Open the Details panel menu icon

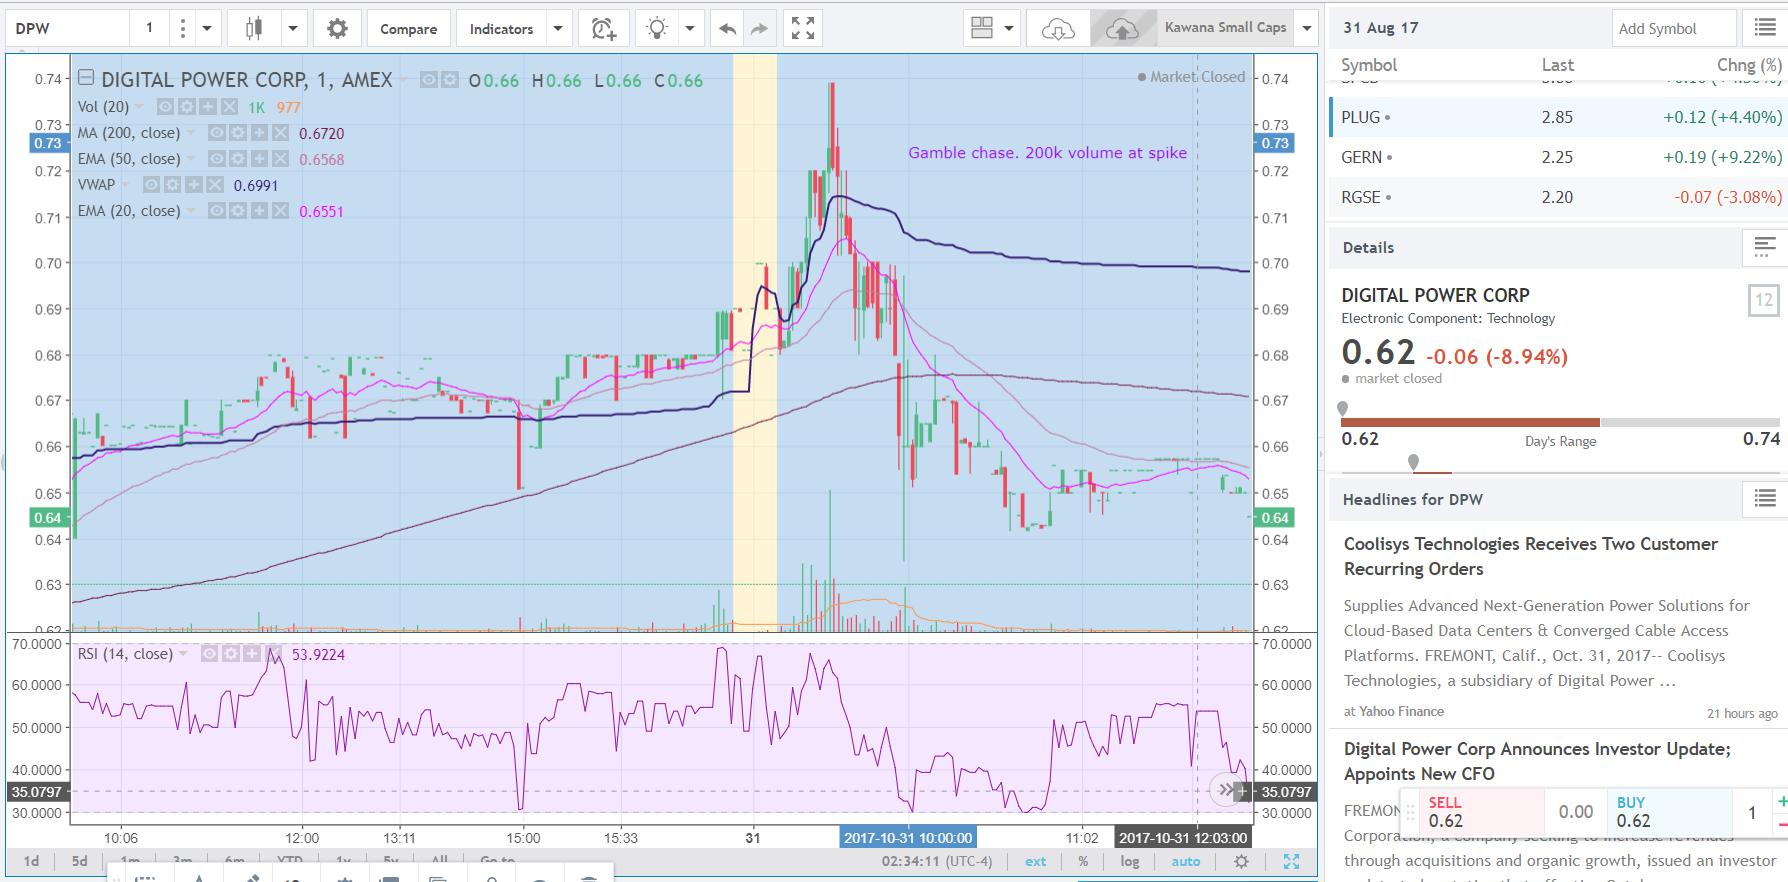tap(1765, 247)
